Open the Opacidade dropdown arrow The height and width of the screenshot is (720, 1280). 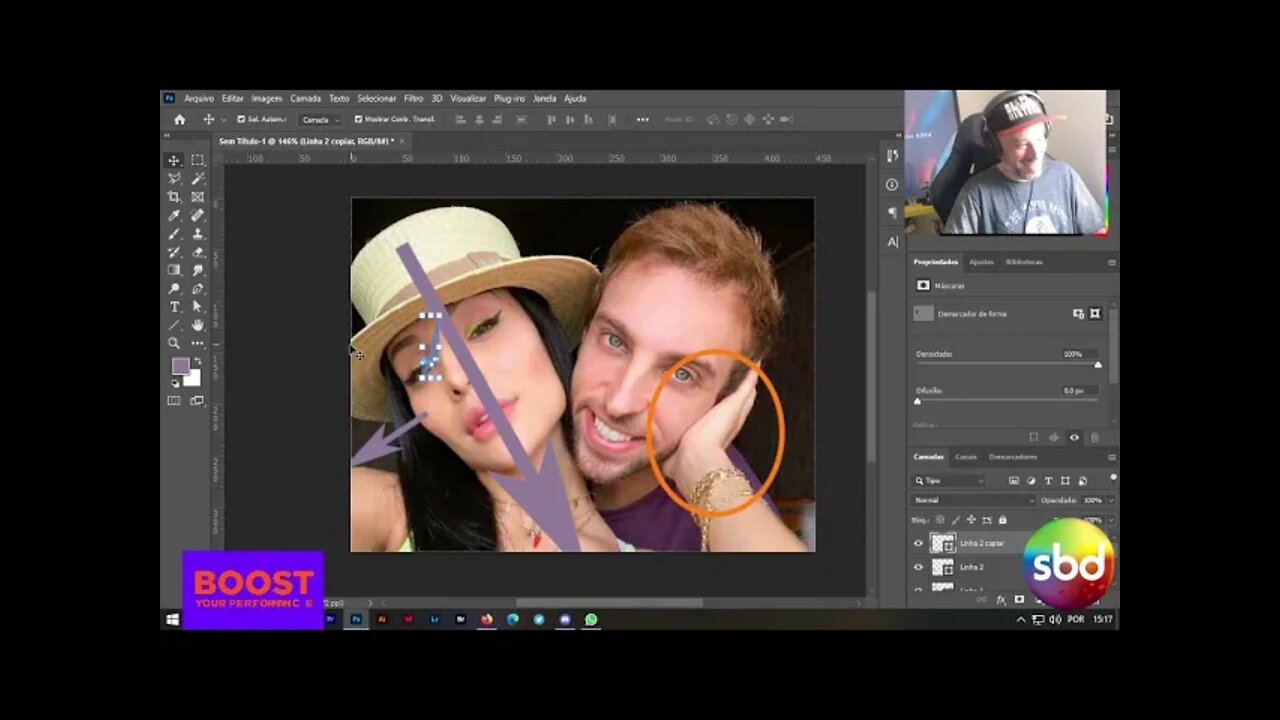(1111, 500)
